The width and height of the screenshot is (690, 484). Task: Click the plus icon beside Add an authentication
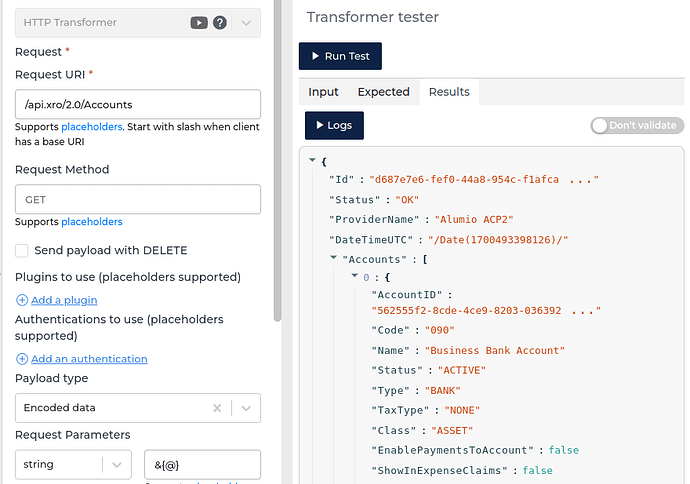(x=22, y=359)
